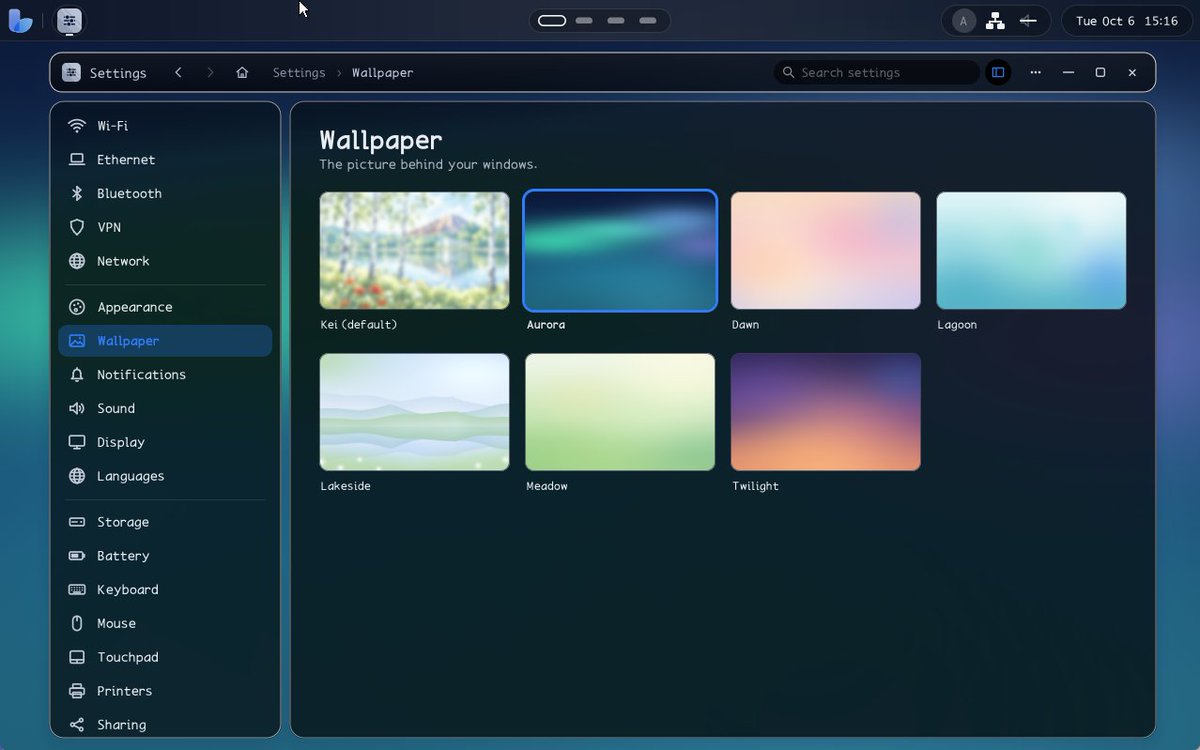Click the Lakeside caption text
This screenshot has width=1200, height=750.
tap(345, 486)
